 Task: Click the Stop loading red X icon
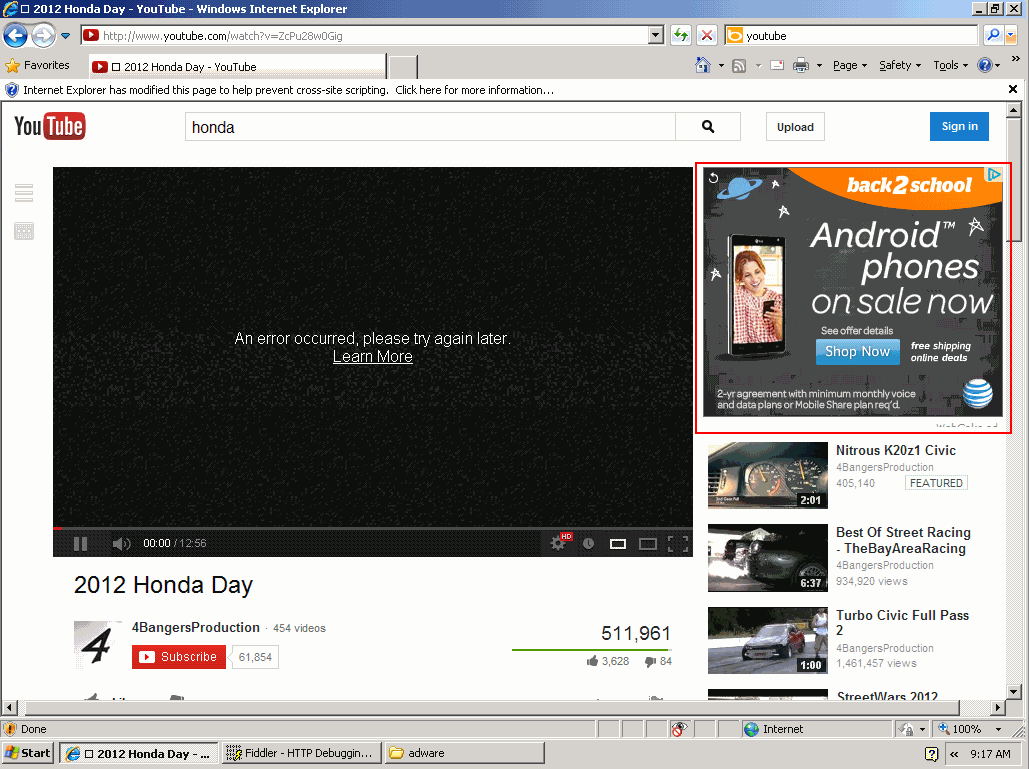pyautogui.click(x=707, y=35)
